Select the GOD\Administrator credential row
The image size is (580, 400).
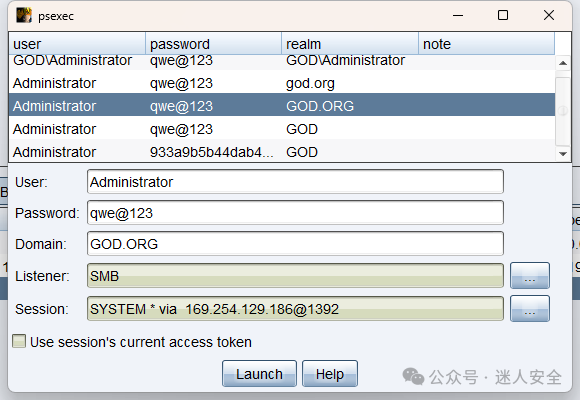(282, 61)
